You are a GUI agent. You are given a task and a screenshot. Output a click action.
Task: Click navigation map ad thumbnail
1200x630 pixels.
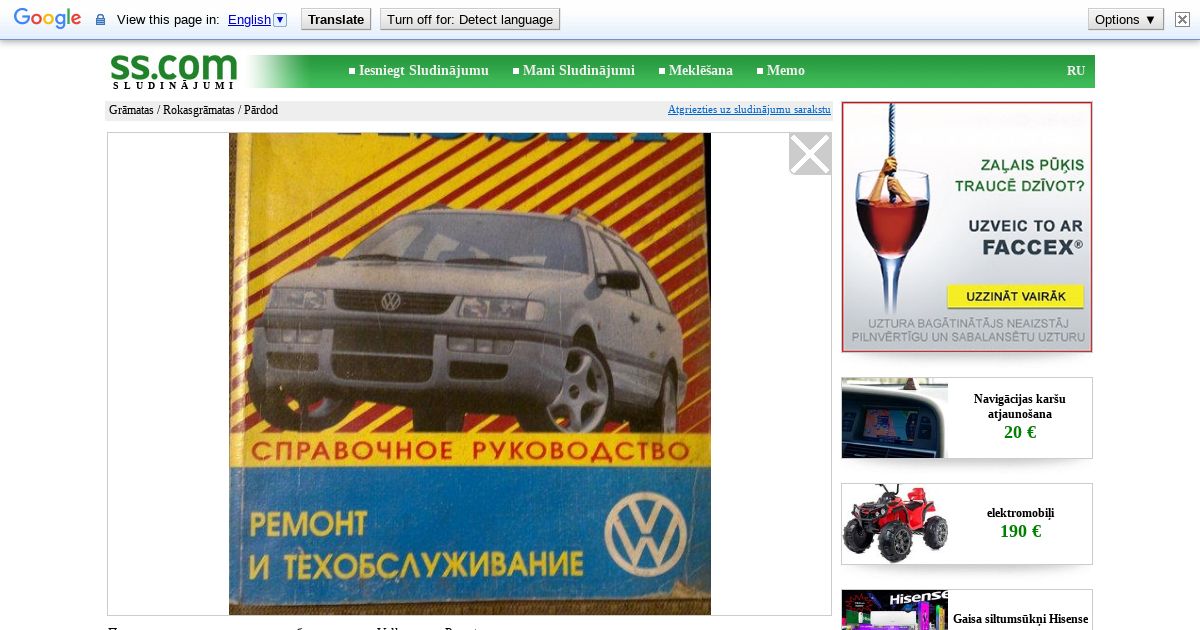895,418
